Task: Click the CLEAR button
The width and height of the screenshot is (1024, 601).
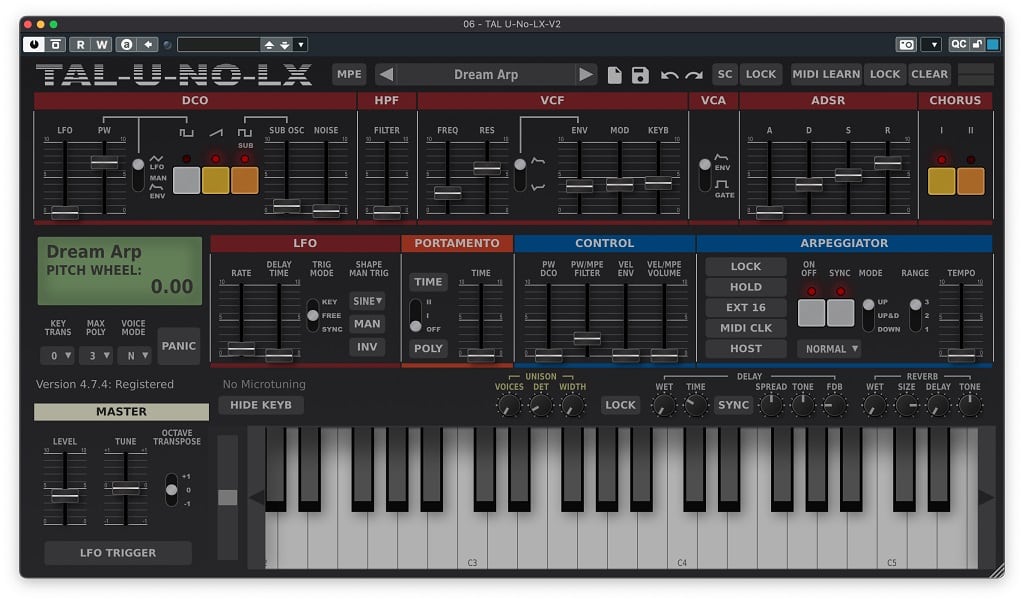Action: click(929, 74)
